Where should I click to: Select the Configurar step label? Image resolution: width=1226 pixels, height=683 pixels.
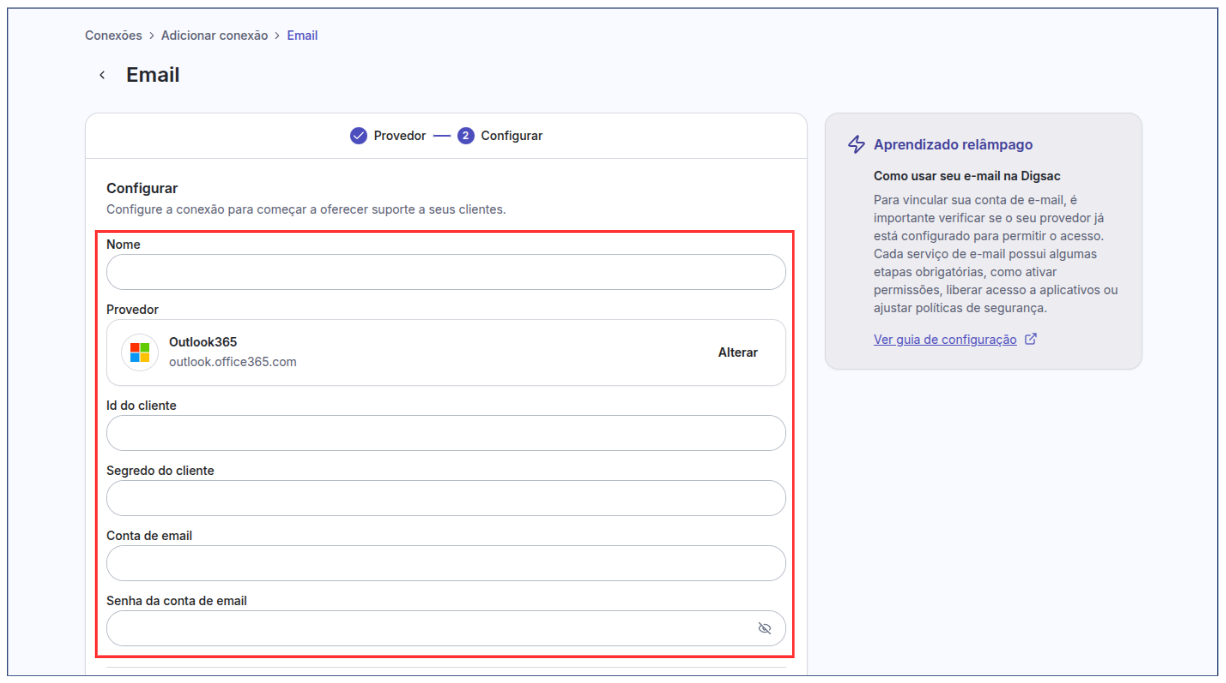[511, 136]
